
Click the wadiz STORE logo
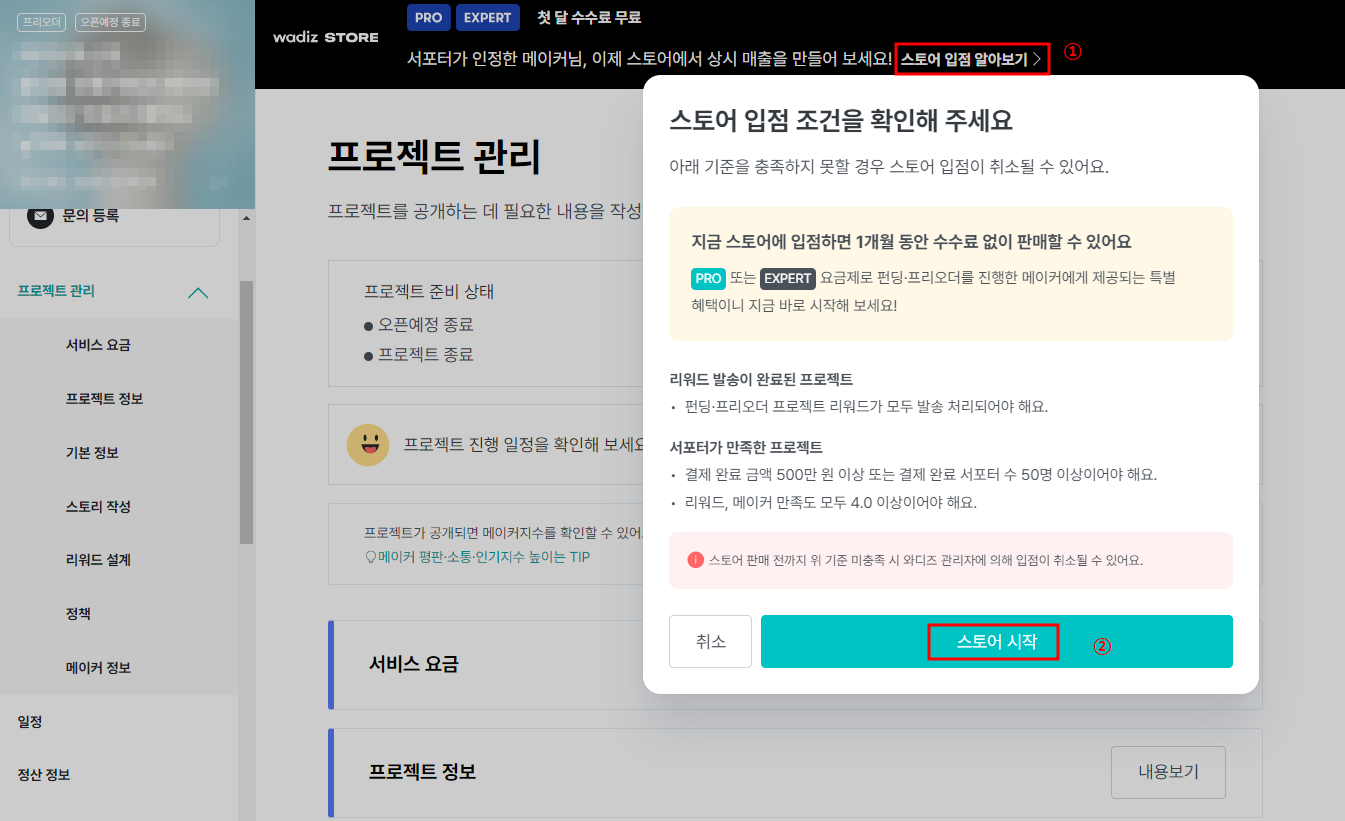[x=325, y=37]
